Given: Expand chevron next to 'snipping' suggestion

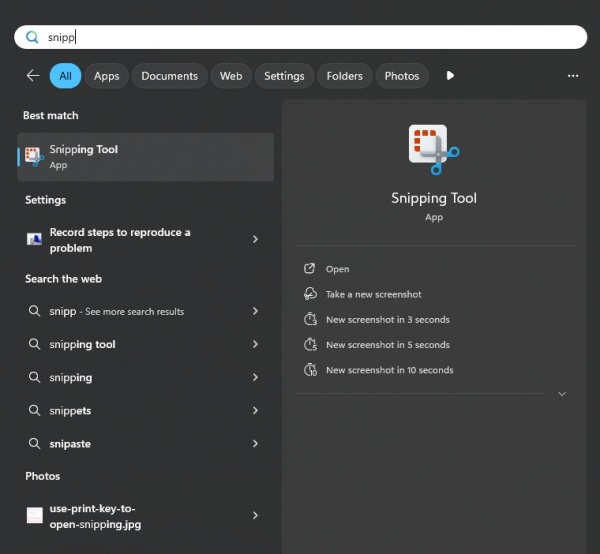Looking at the screenshot, I should tap(255, 377).
